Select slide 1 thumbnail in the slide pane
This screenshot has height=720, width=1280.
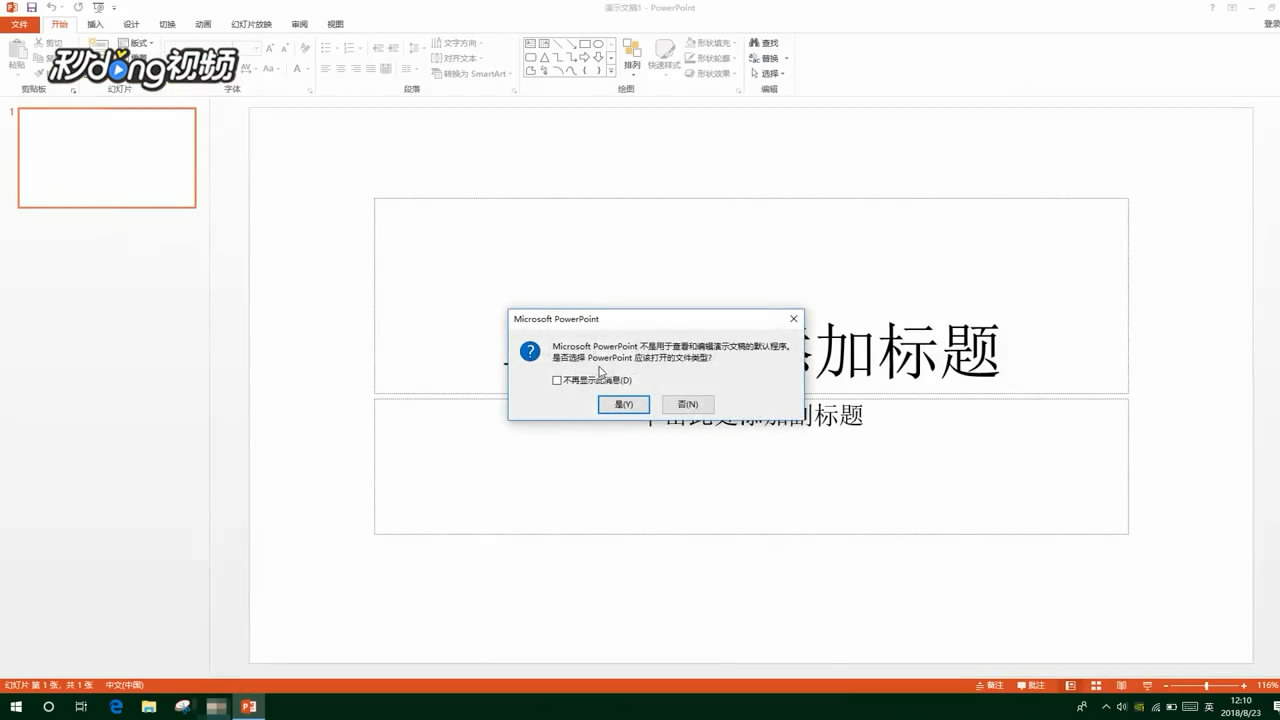[107, 158]
